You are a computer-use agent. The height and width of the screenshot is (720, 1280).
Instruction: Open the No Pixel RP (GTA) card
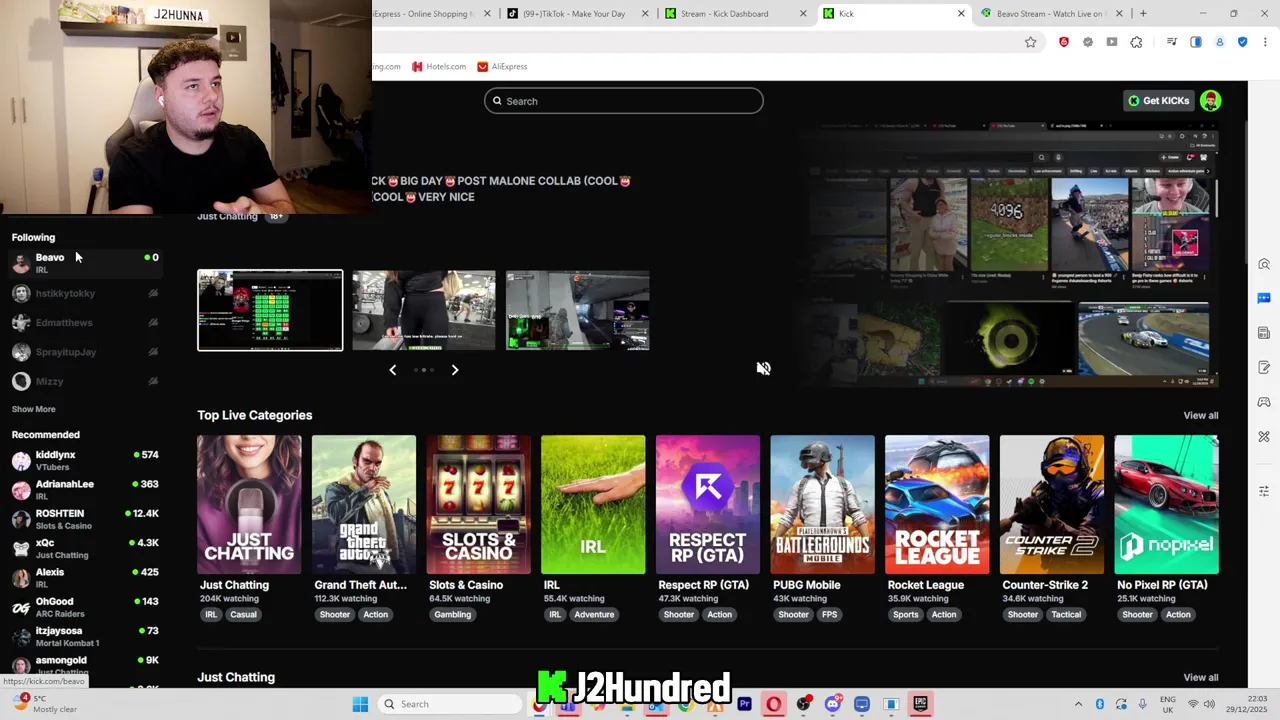[x=1166, y=504]
